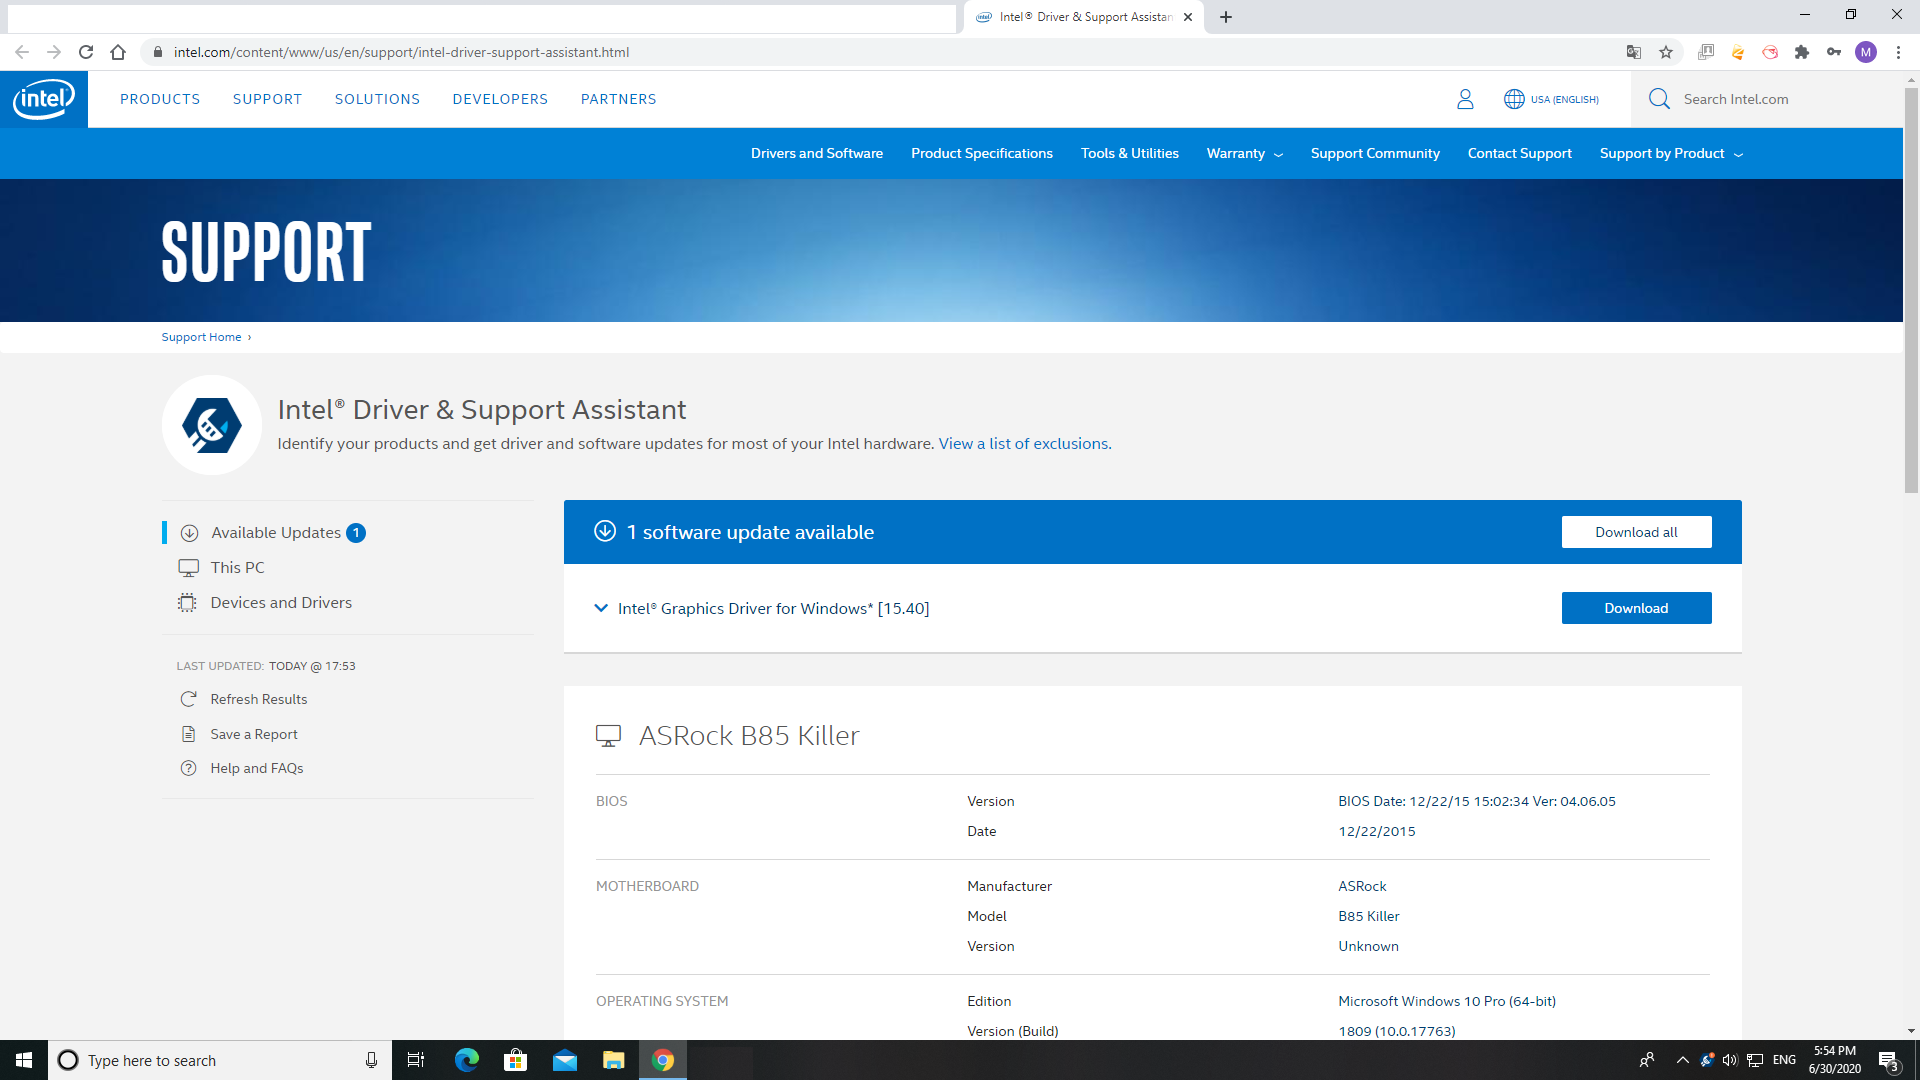Select Available Updates in sidebar
Viewport: 1920px width, 1080px height.
(276, 533)
